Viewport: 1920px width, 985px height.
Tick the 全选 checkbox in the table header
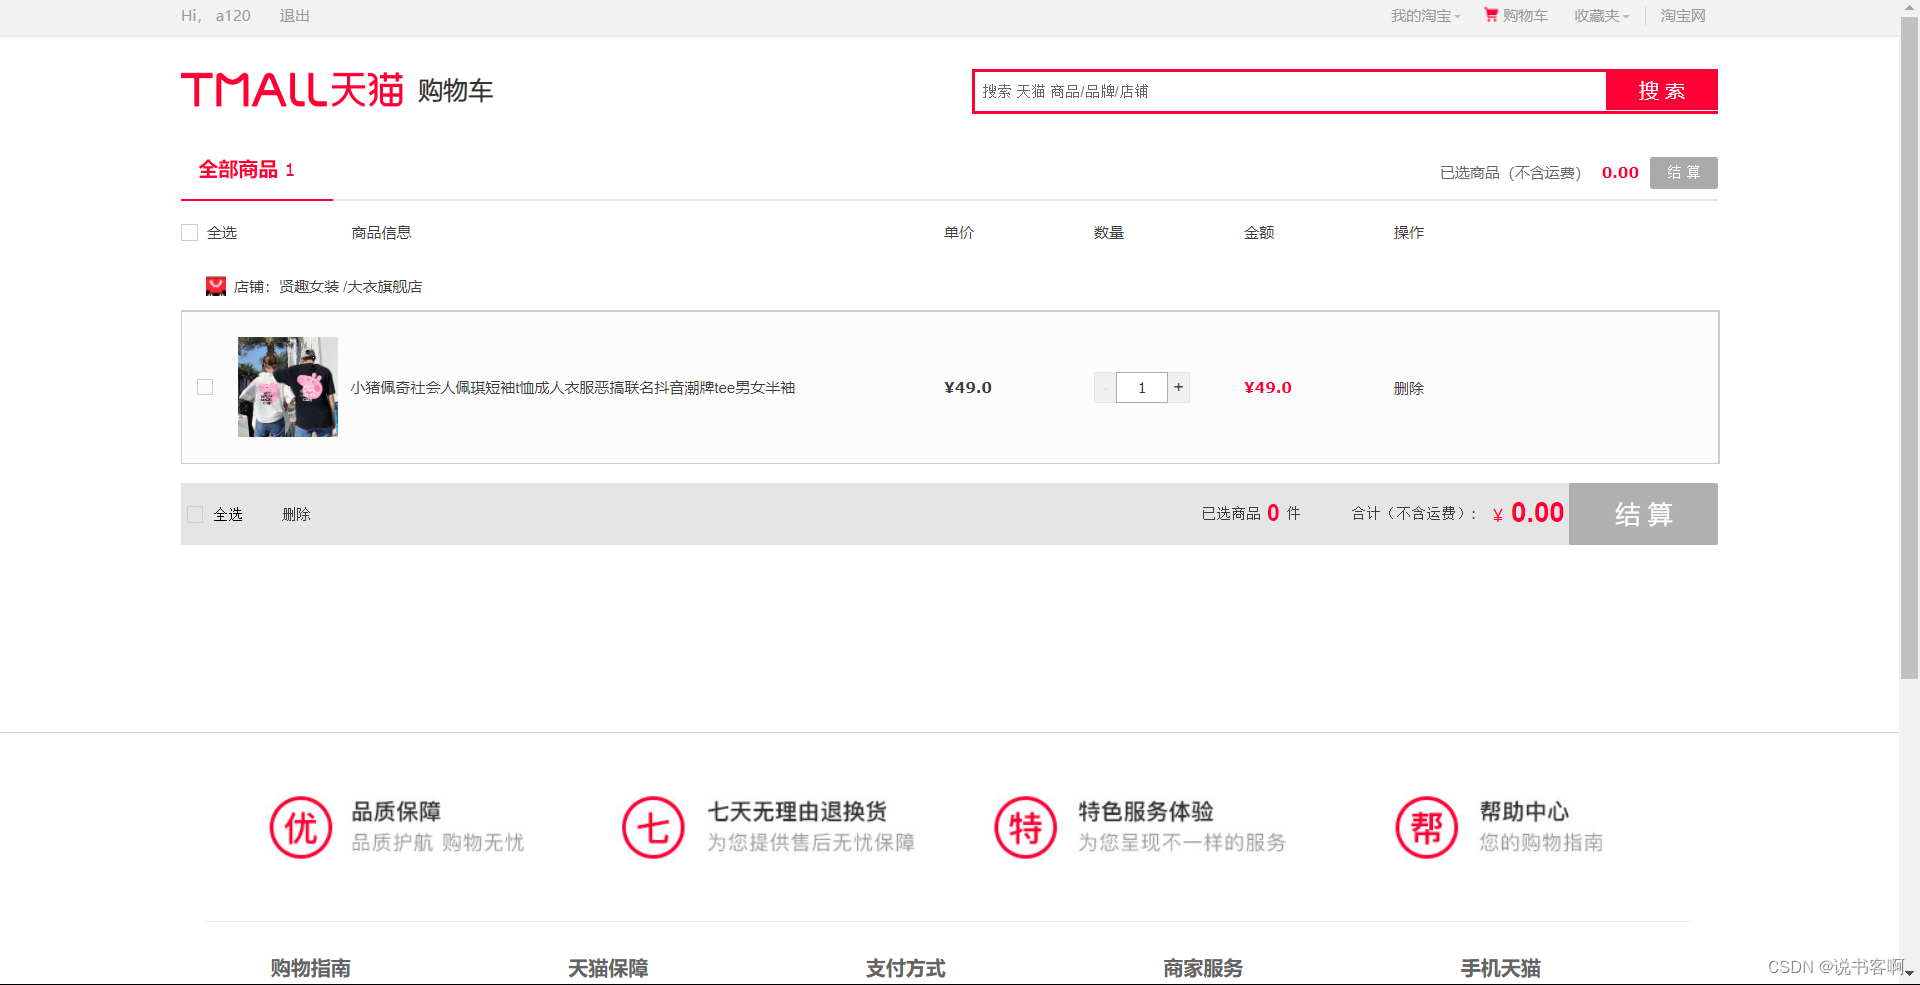[x=189, y=232]
